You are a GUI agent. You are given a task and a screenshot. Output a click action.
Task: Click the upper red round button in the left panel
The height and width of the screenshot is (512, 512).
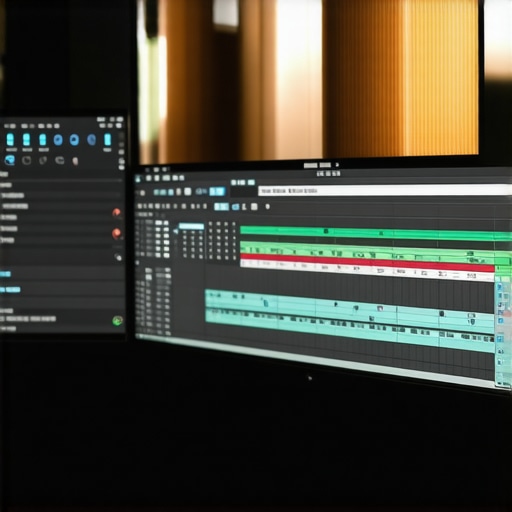tap(116, 213)
